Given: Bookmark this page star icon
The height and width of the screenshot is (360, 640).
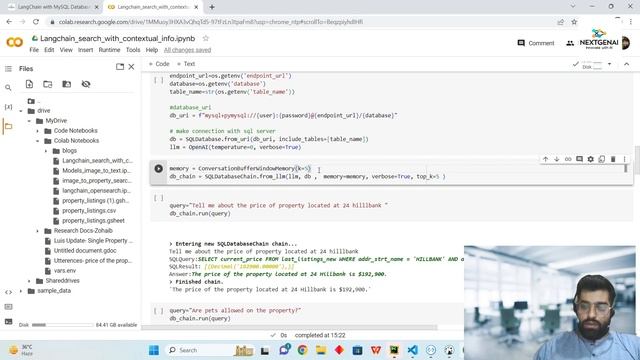Looking at the screenshot, I should click(574, 22).
